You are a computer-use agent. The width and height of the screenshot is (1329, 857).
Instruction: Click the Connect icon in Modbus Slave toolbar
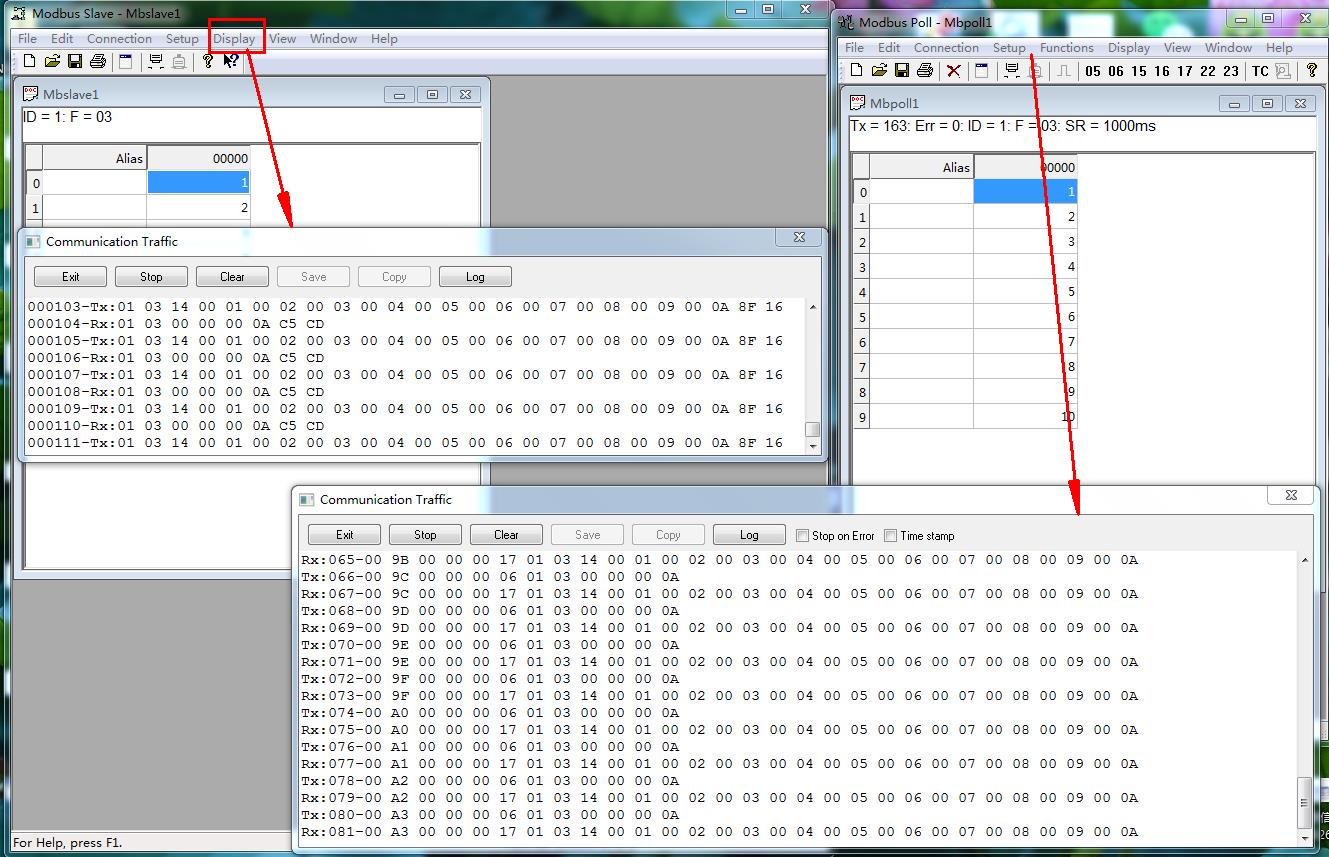tap(156, 62)
